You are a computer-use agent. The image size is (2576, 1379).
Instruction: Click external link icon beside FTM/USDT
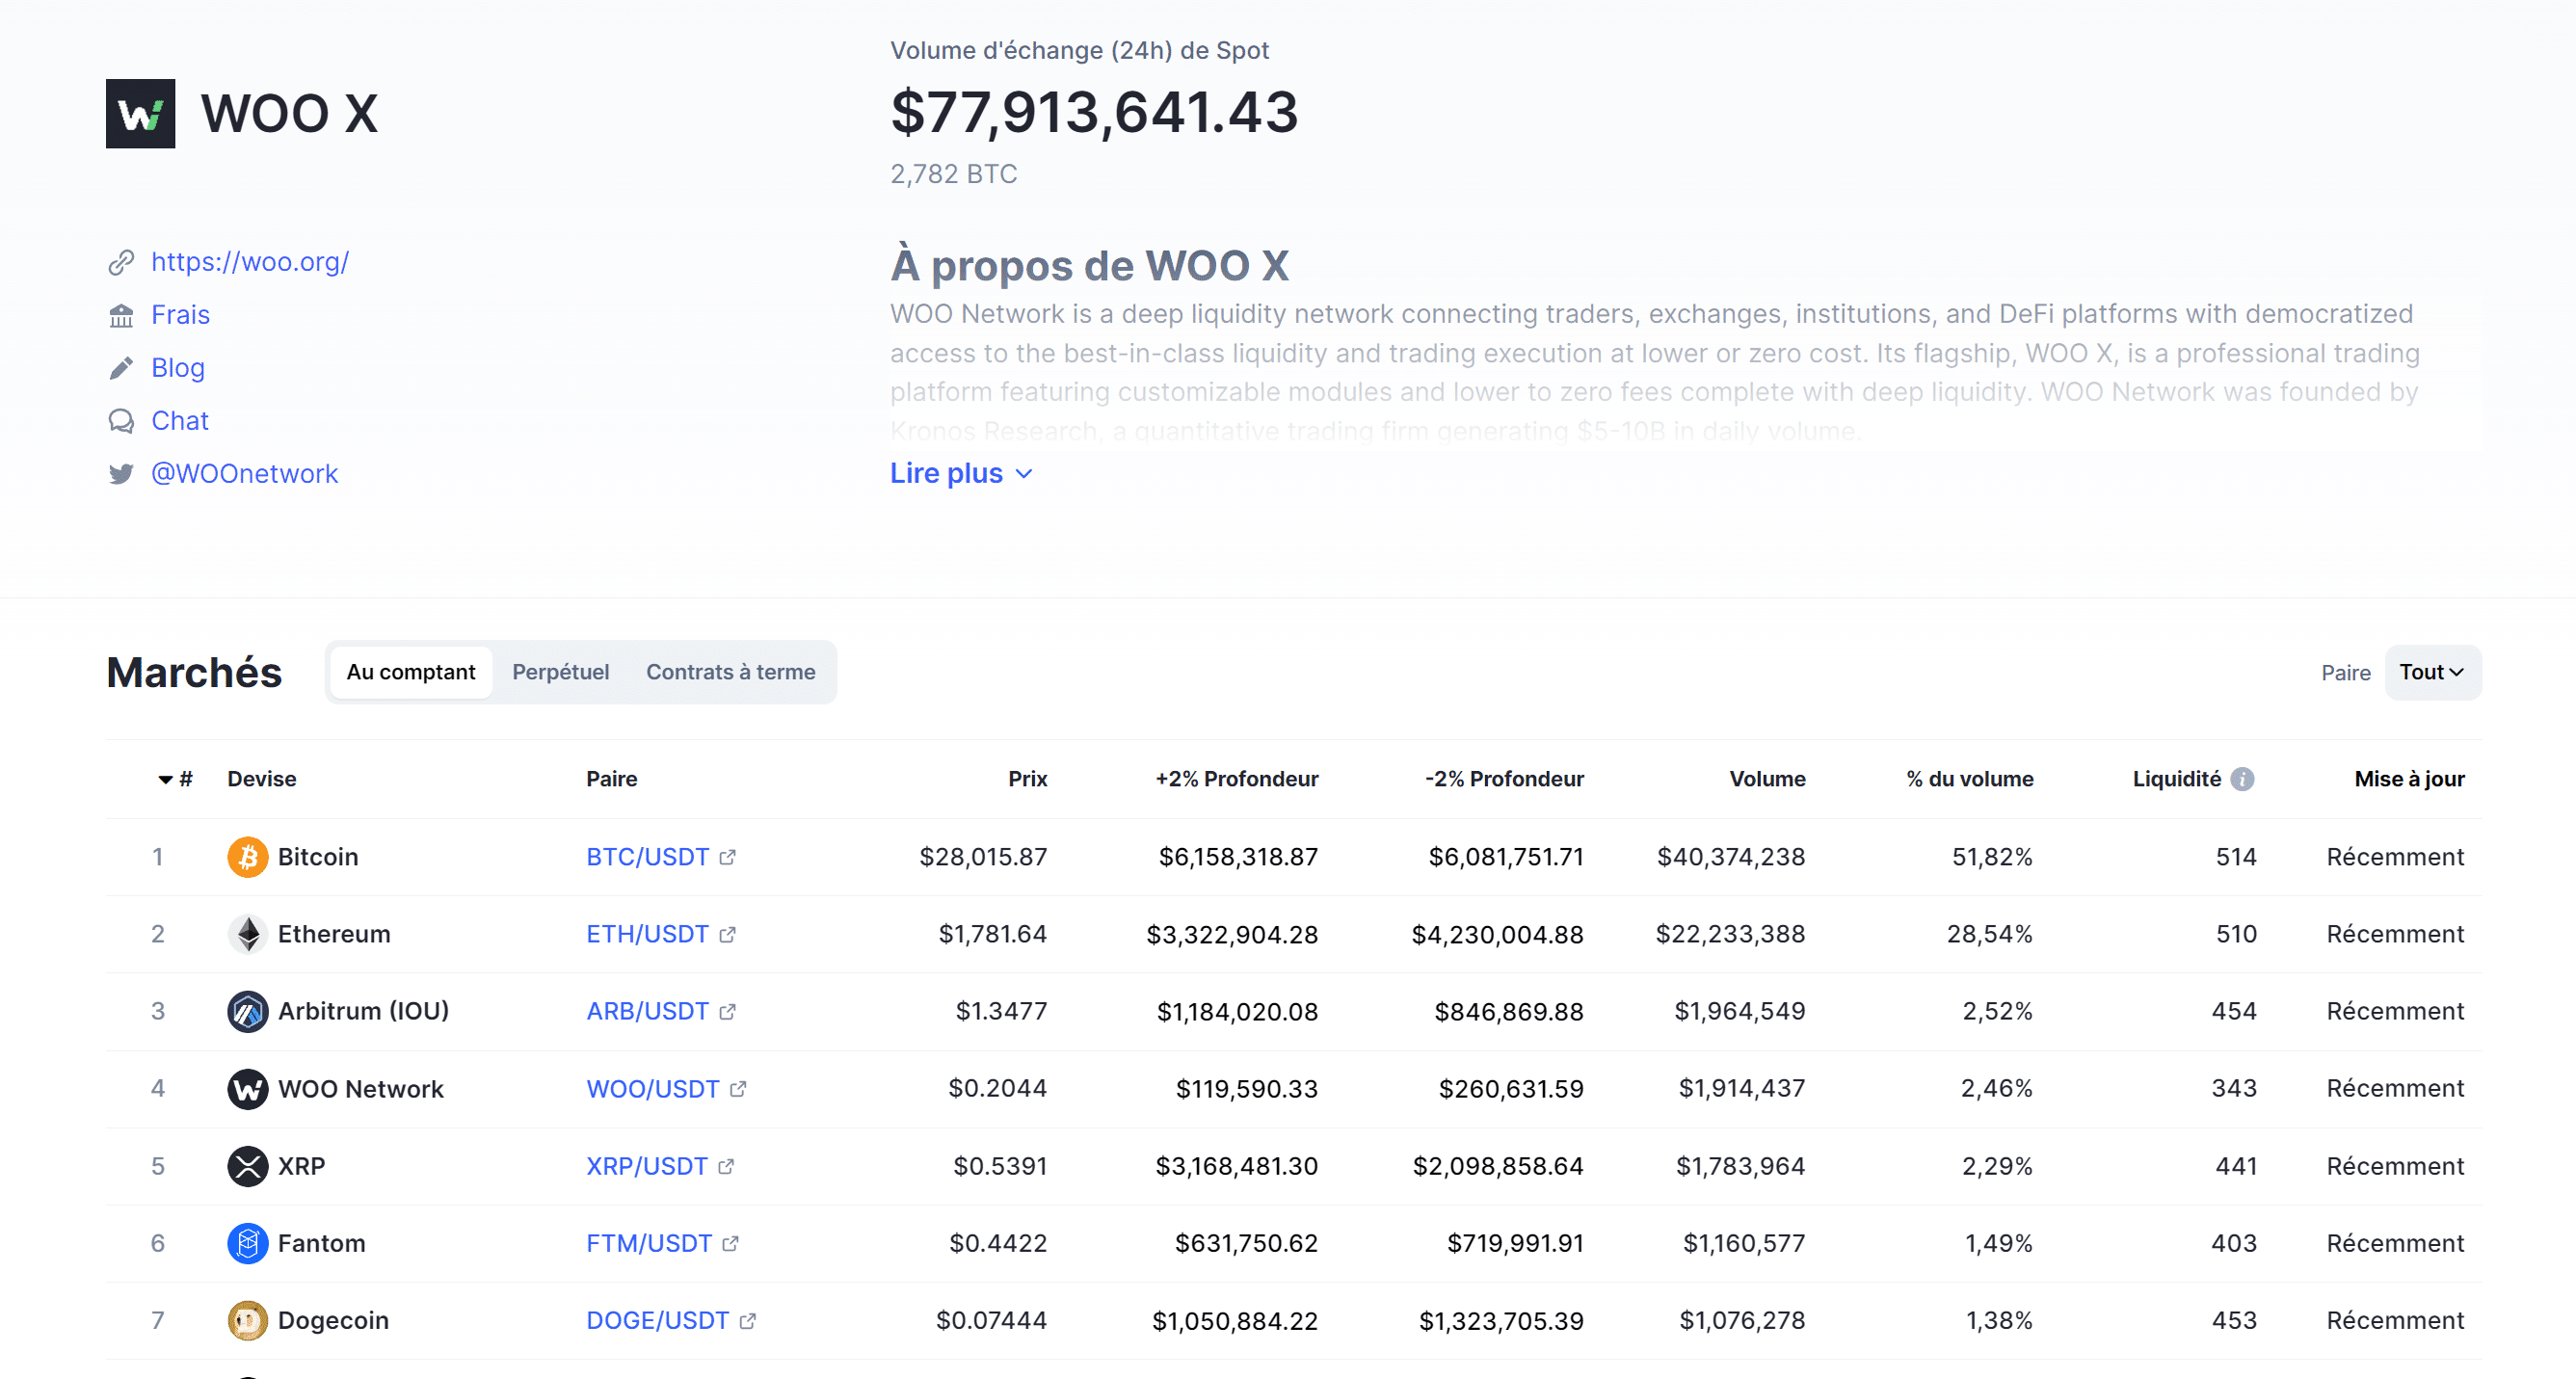tap(730, 1243)
